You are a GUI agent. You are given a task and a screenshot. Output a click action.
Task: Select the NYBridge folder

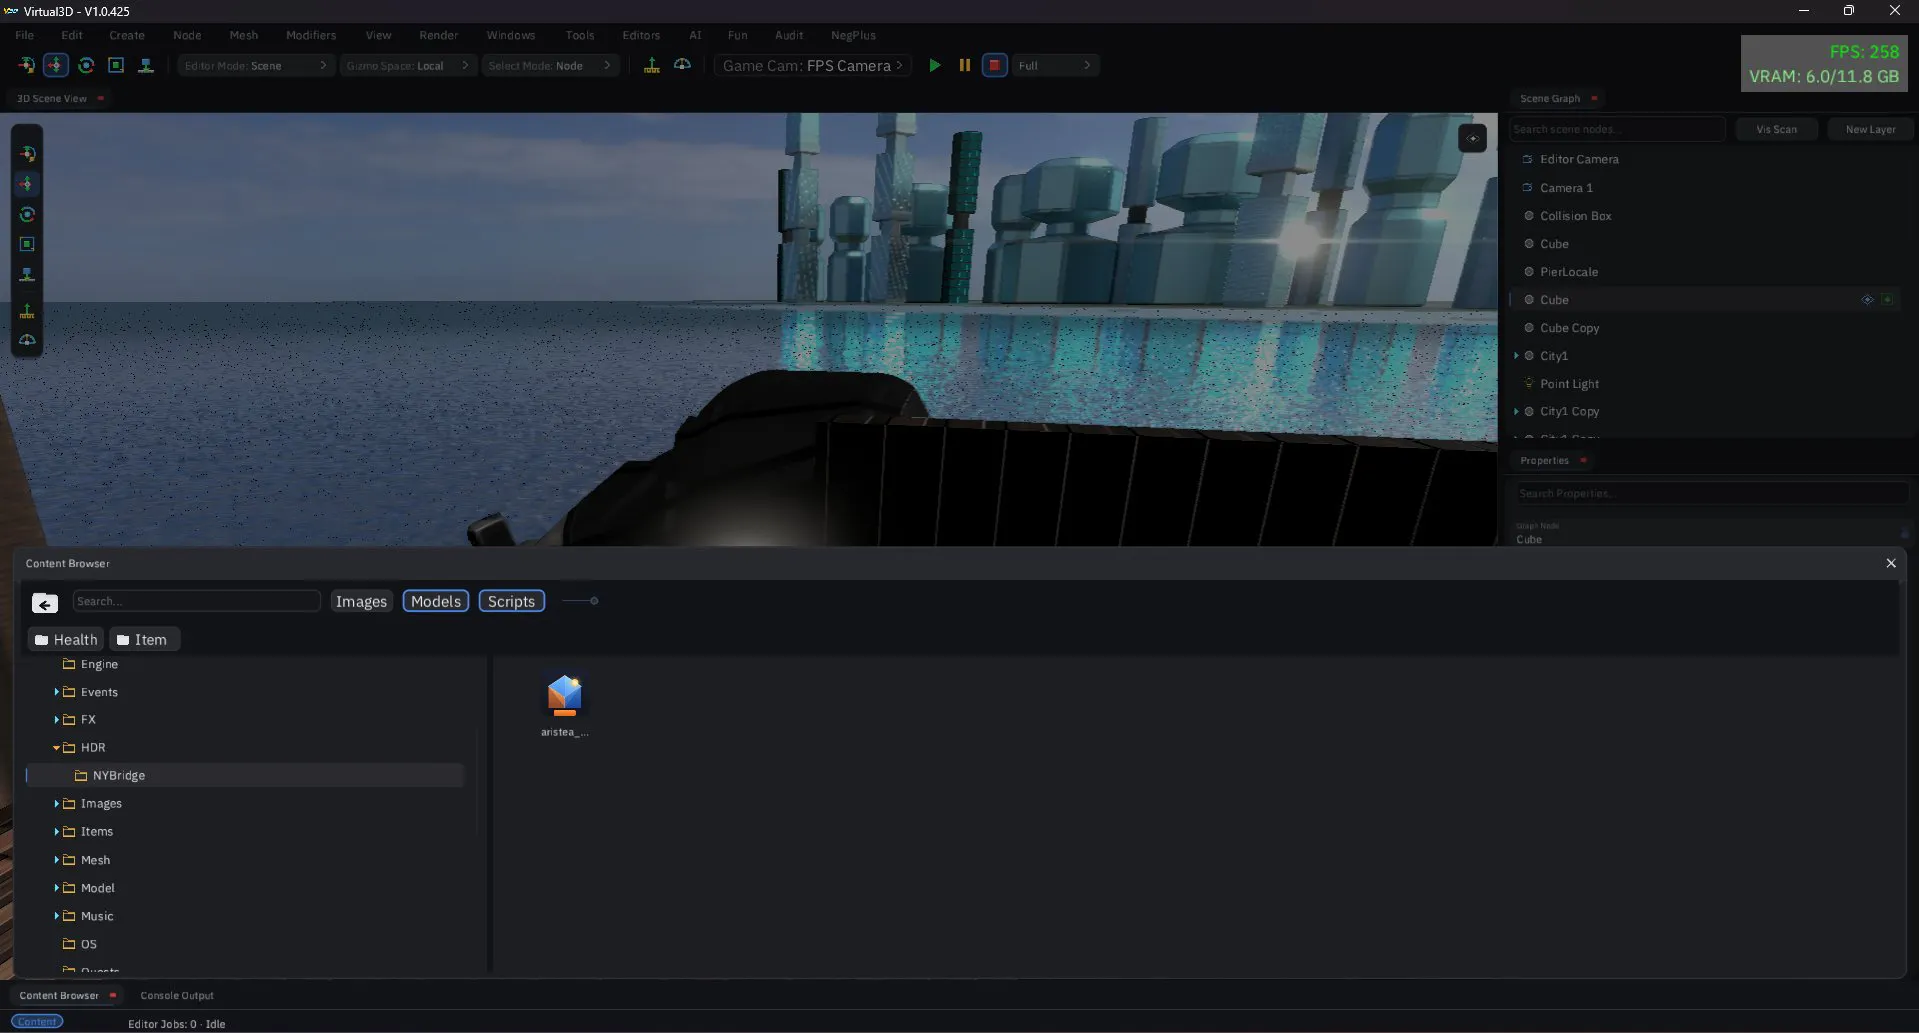[245, 776]
